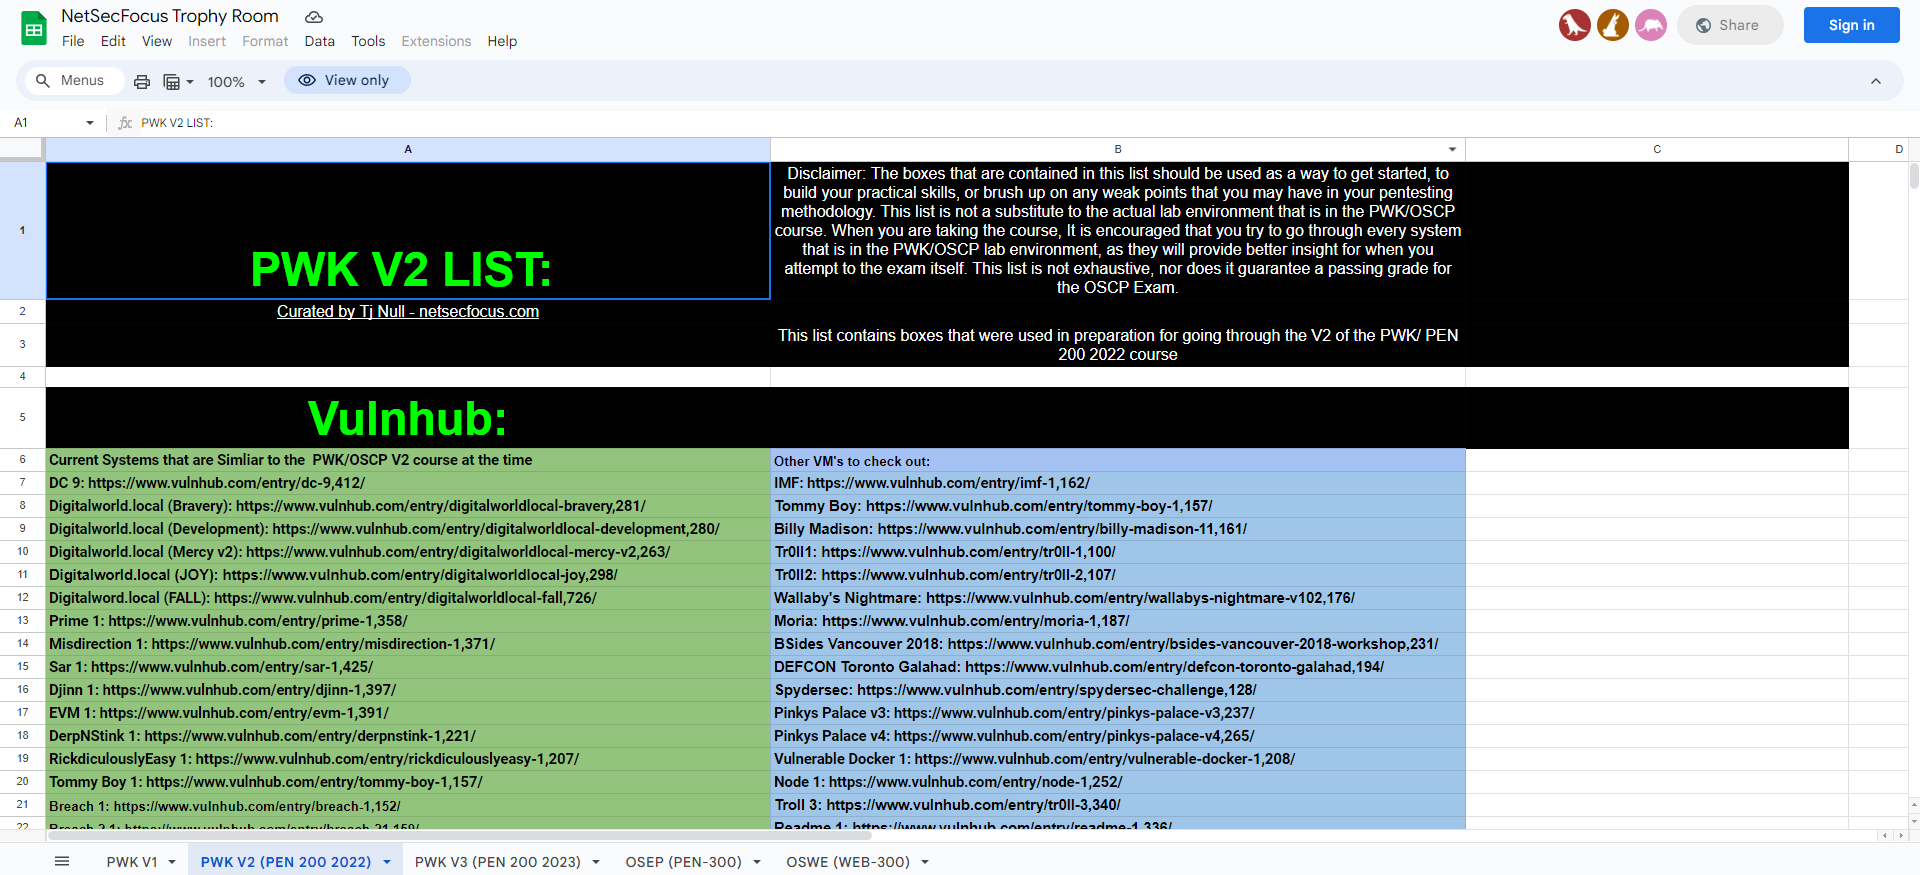Open the all sheets list icon
The width and height of the screenshot is (1920, 875).
(62, 861)
